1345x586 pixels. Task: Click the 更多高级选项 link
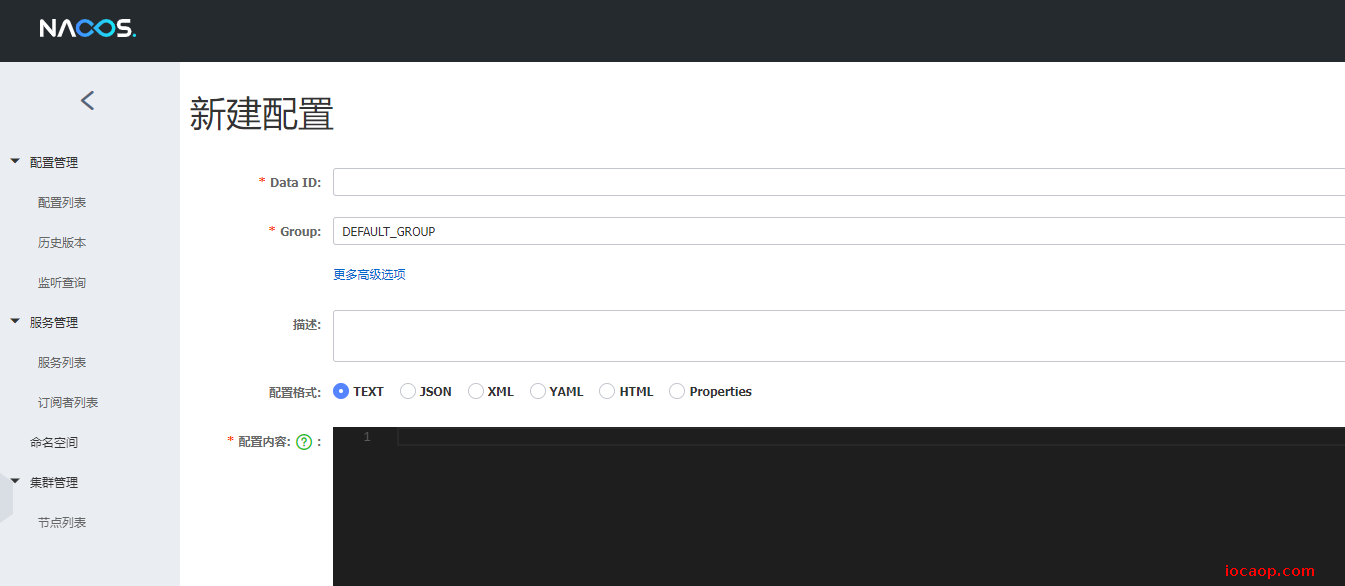click(369, 274)
